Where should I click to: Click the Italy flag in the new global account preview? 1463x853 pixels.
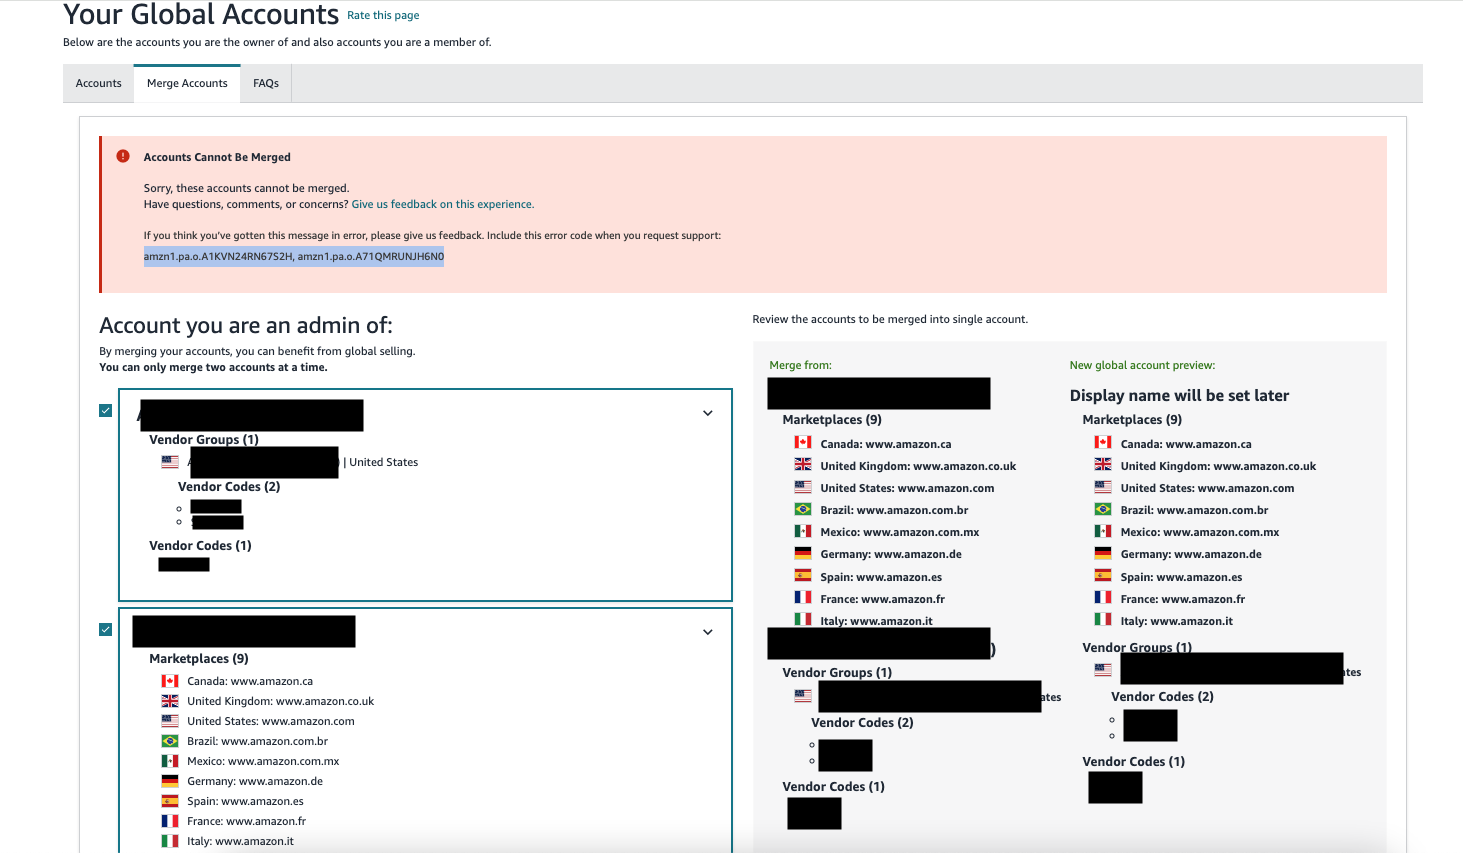pos(1103,620)
